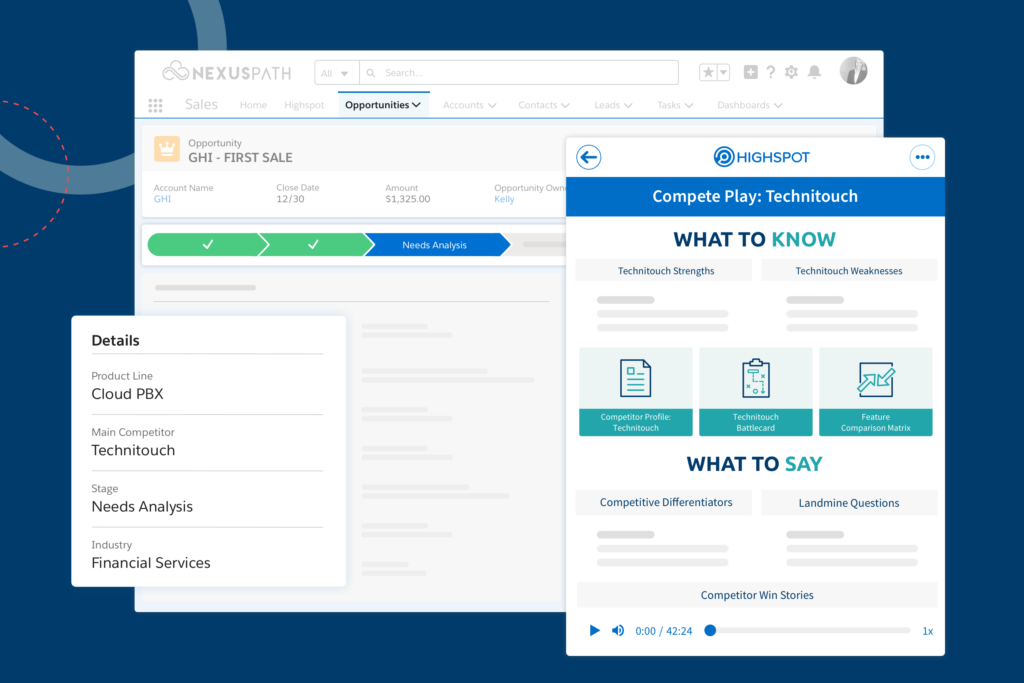
Task: Expand the Contacts chevron
Action: [x=566, y=106]
